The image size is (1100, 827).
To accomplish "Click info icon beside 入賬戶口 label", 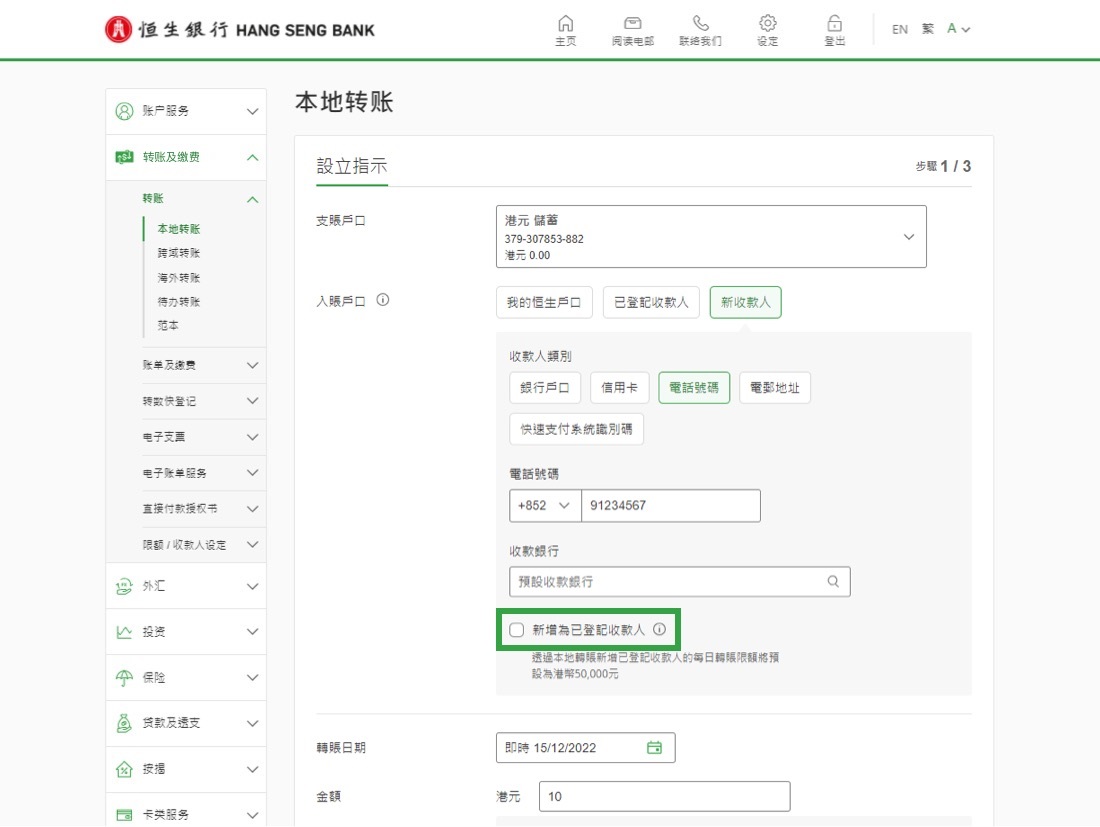I will [x=383, y=299].
